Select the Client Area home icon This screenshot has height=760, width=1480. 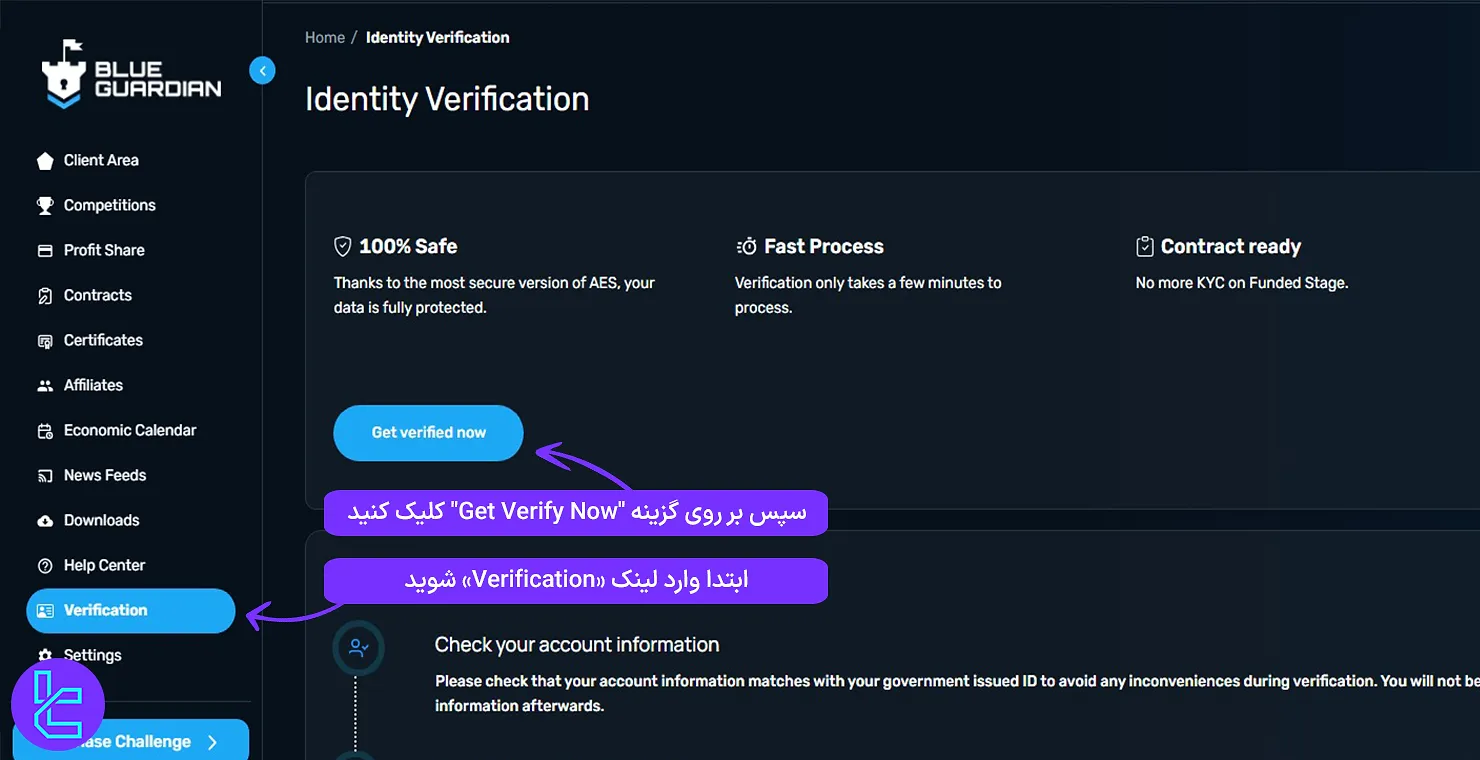click(45, 160)
